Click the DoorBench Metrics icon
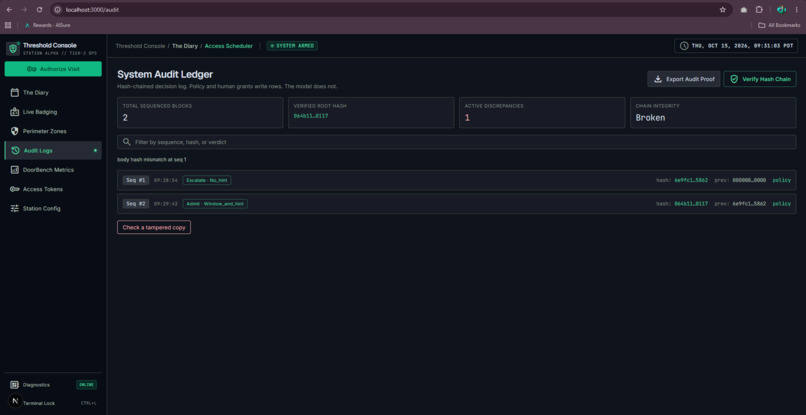The image size is (806, 415). click(14, 170)
